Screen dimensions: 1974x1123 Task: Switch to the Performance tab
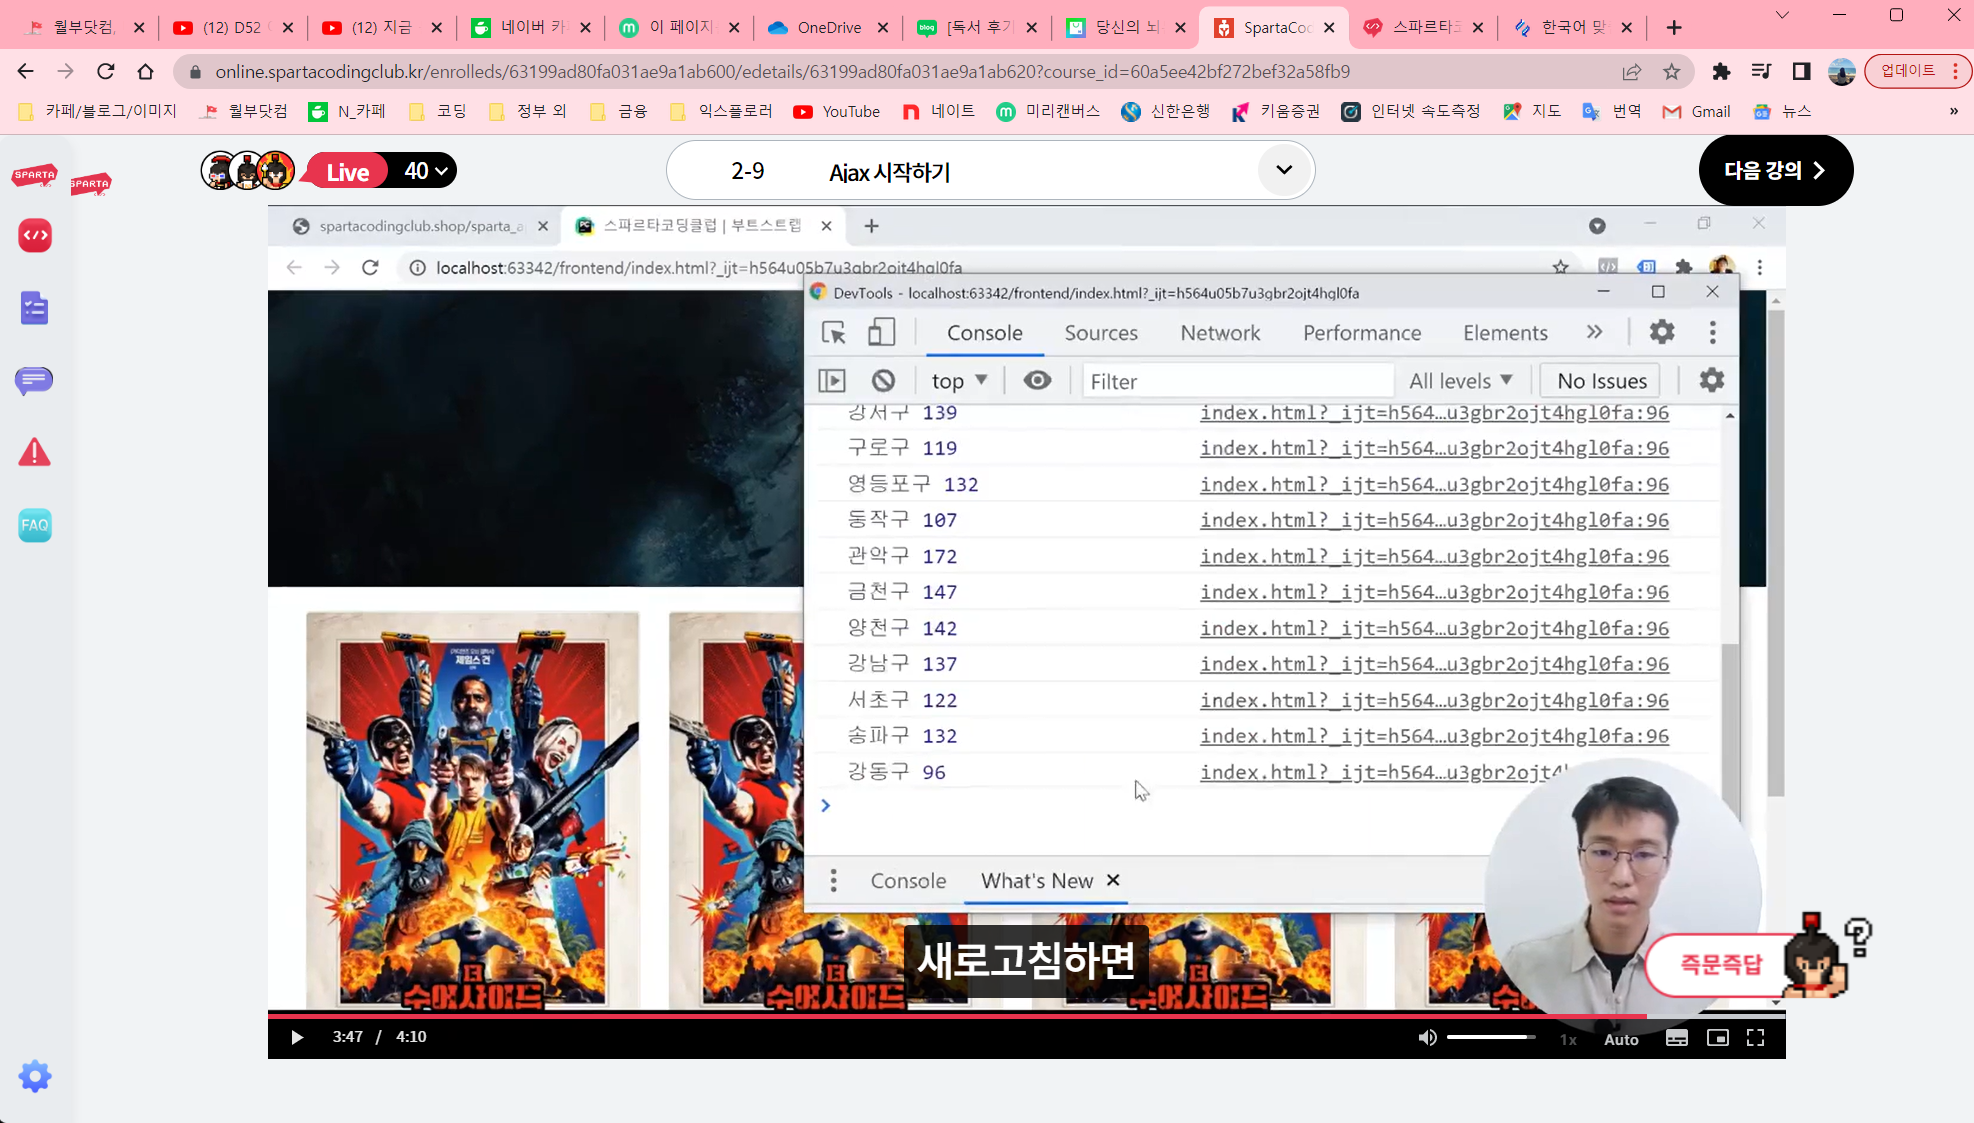click(1362, 333)
